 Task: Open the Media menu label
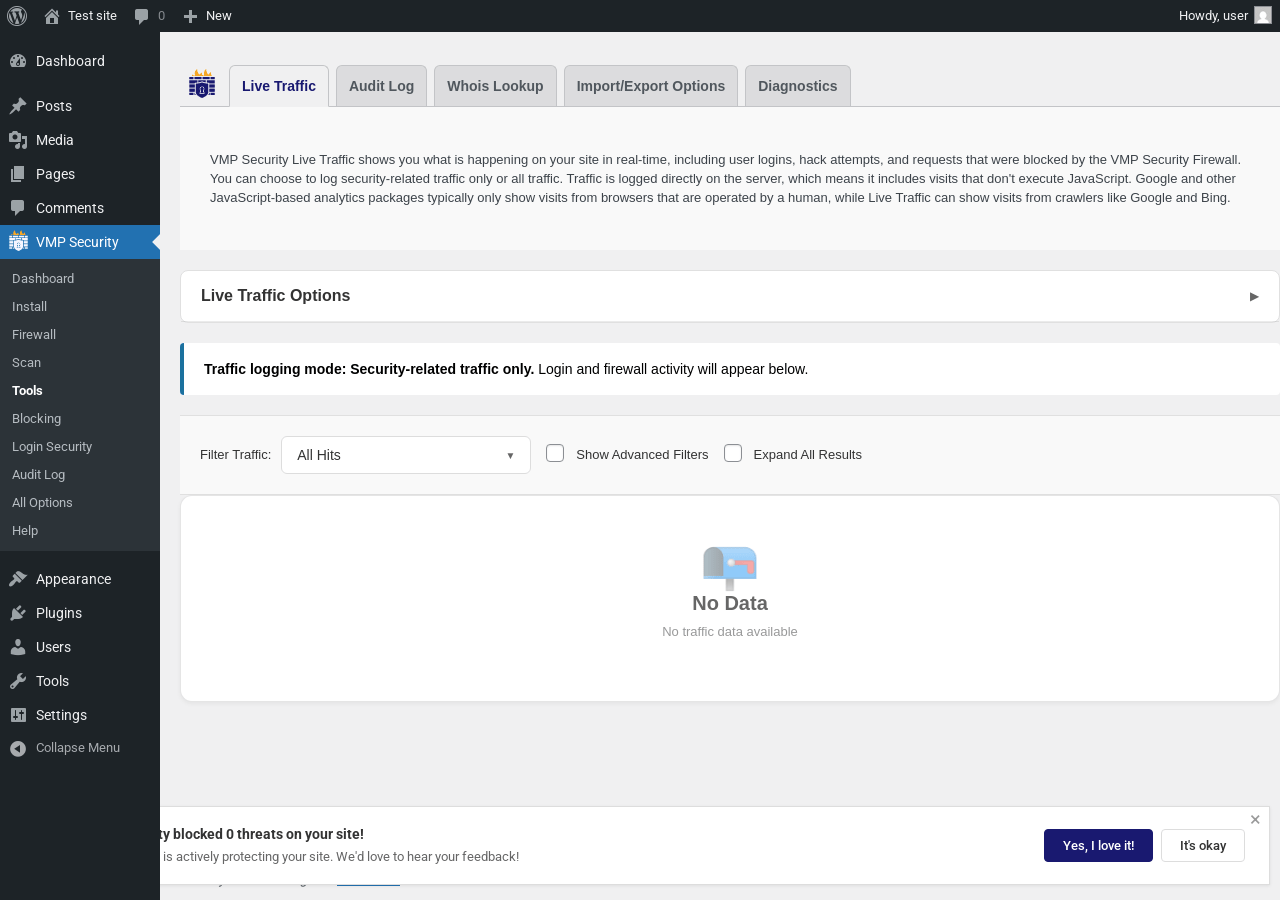coord(55,140)
